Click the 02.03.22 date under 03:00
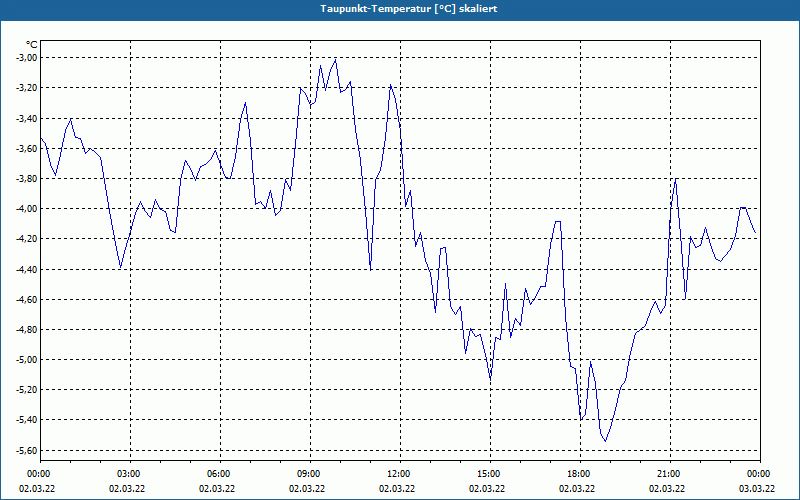The width and height of the screenshot is (800, 500). click(x=127, y=489)
